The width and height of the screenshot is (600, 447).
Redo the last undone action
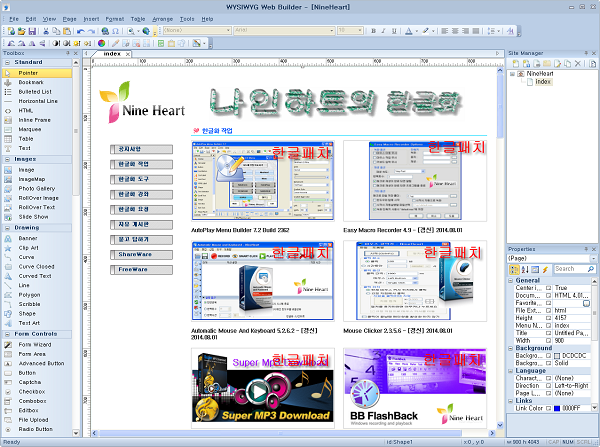[91, 31]
